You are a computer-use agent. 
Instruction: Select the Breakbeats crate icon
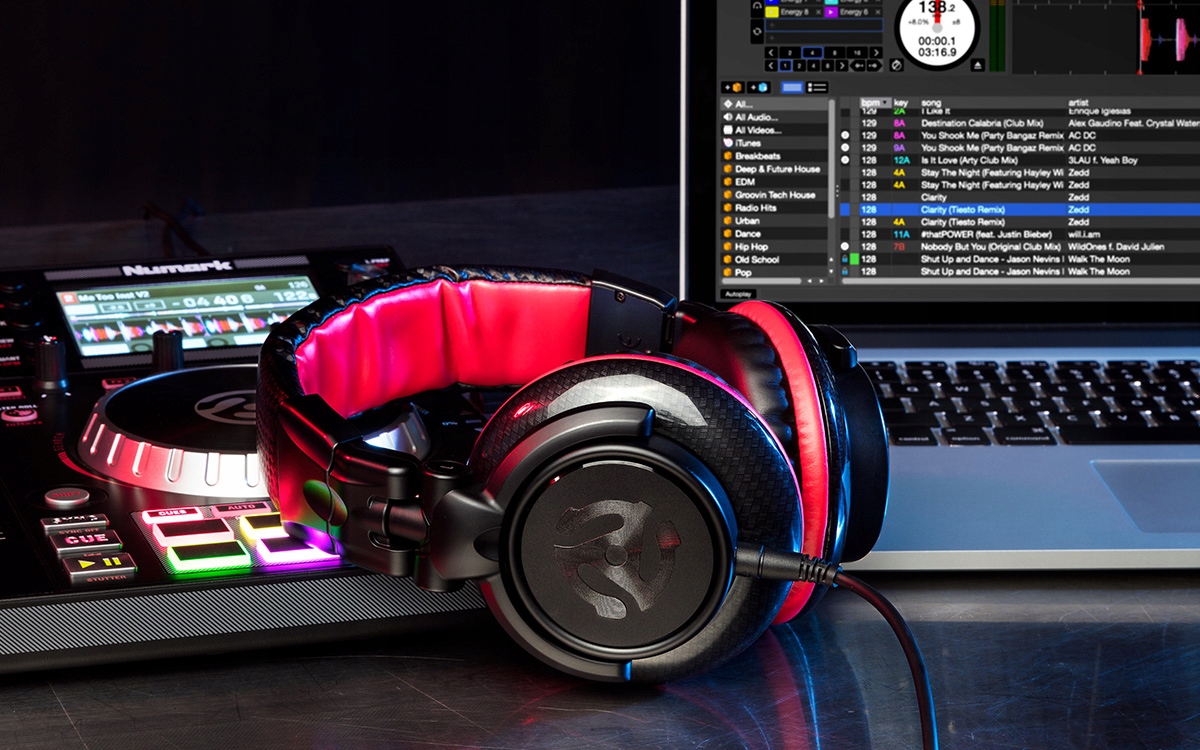[x=727, y=156]
